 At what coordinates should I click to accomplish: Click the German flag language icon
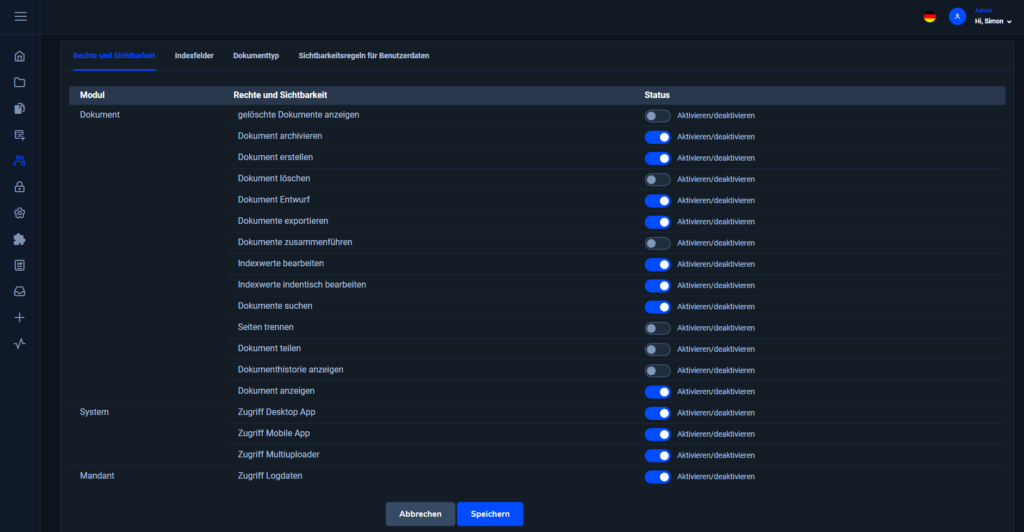coord(929,17)
